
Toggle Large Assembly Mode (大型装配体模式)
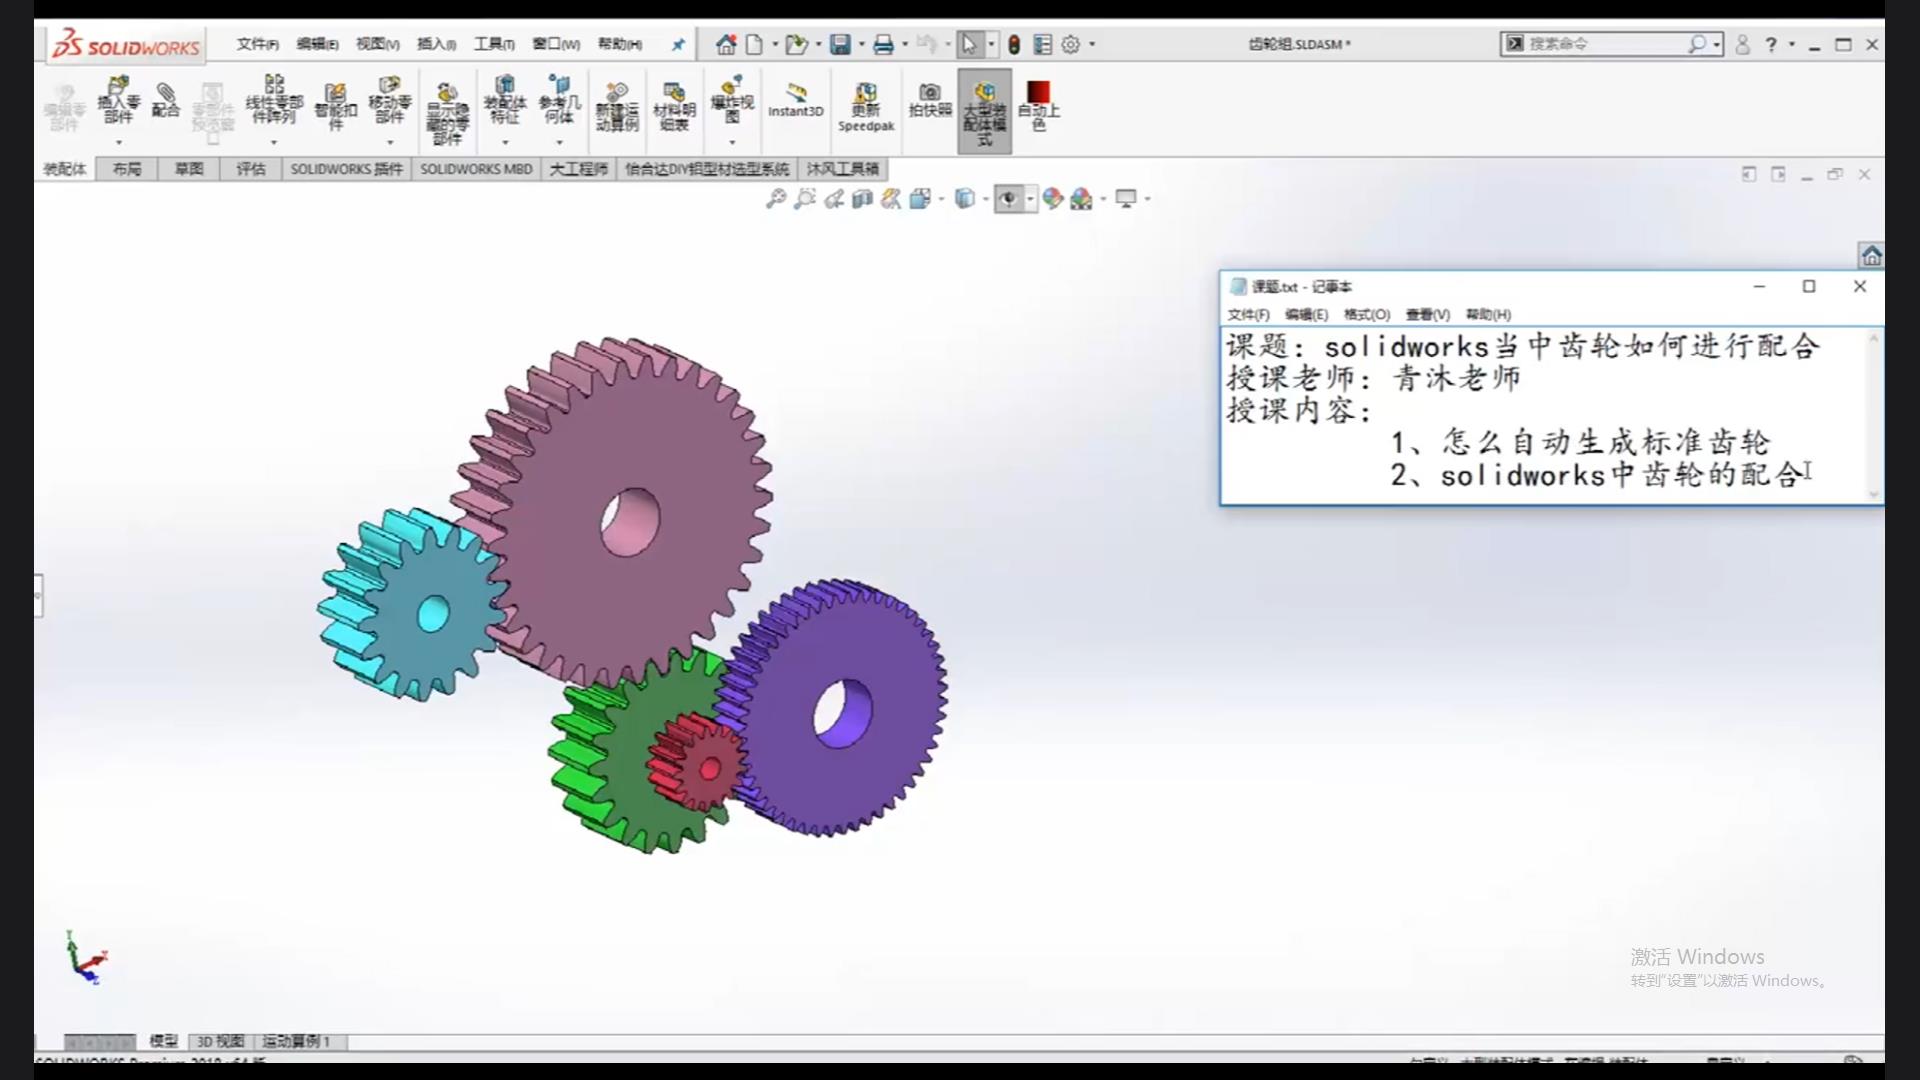984,111
